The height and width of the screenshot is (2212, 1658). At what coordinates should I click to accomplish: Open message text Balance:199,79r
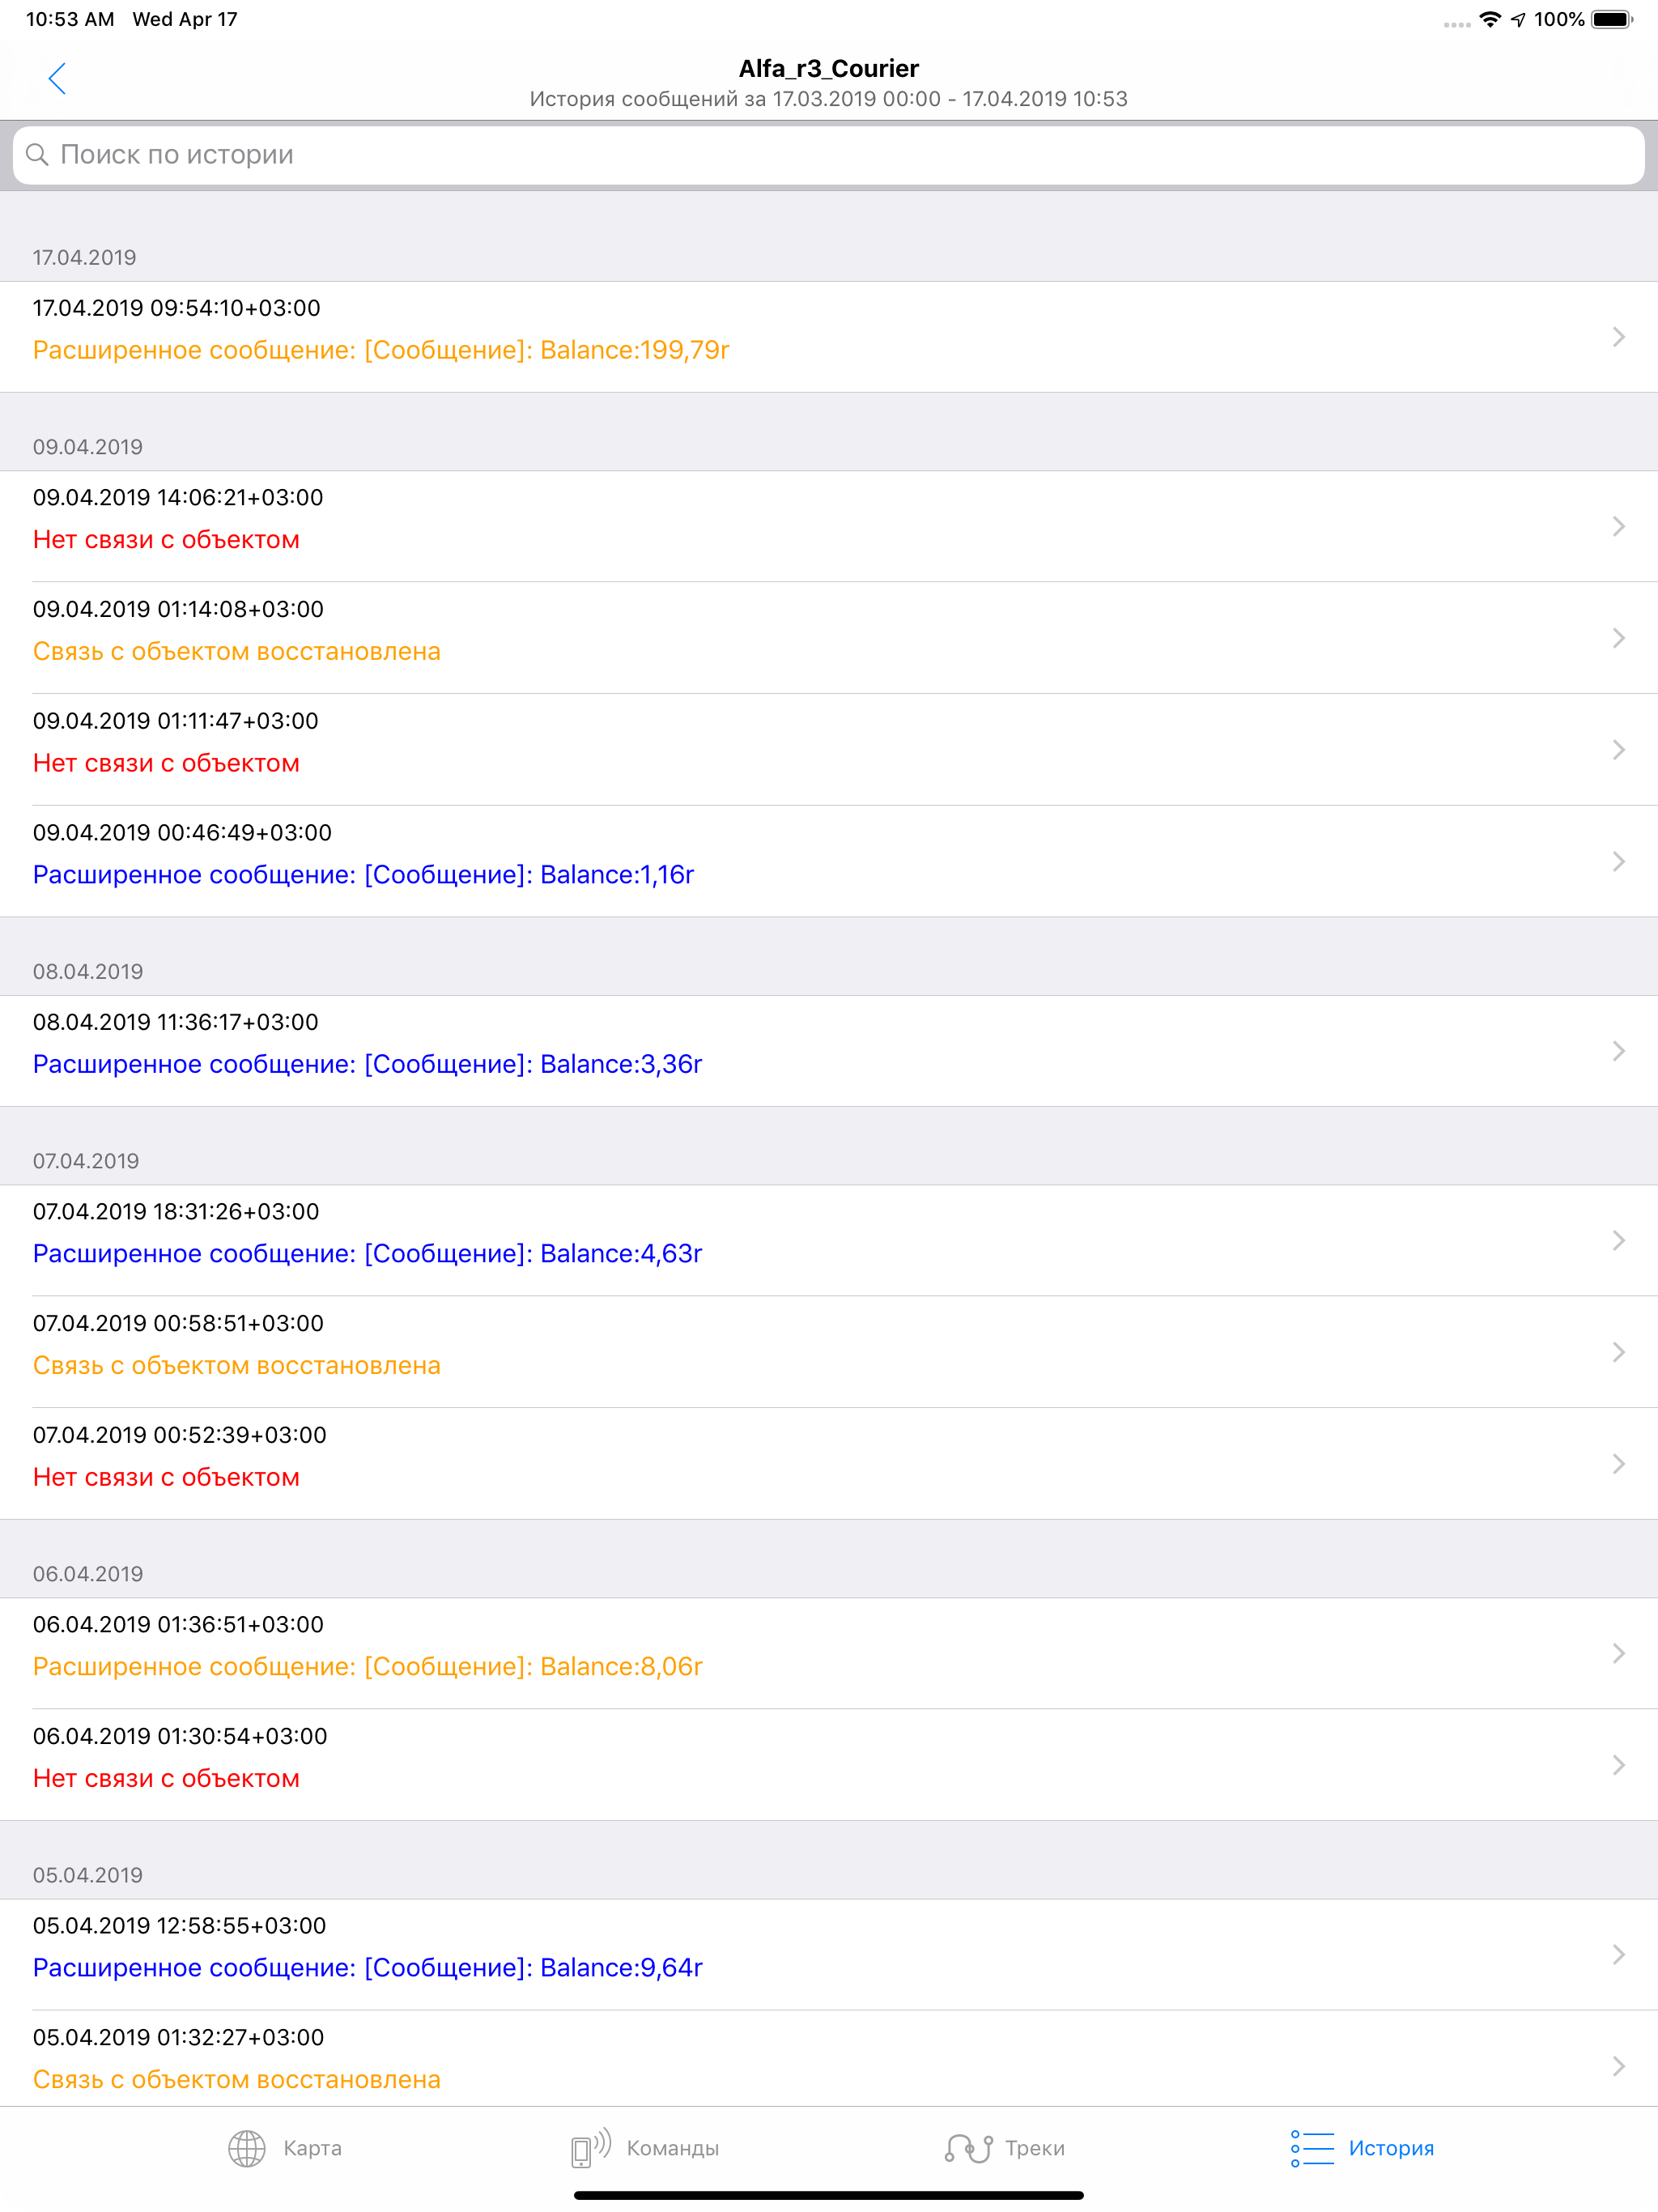381,350
